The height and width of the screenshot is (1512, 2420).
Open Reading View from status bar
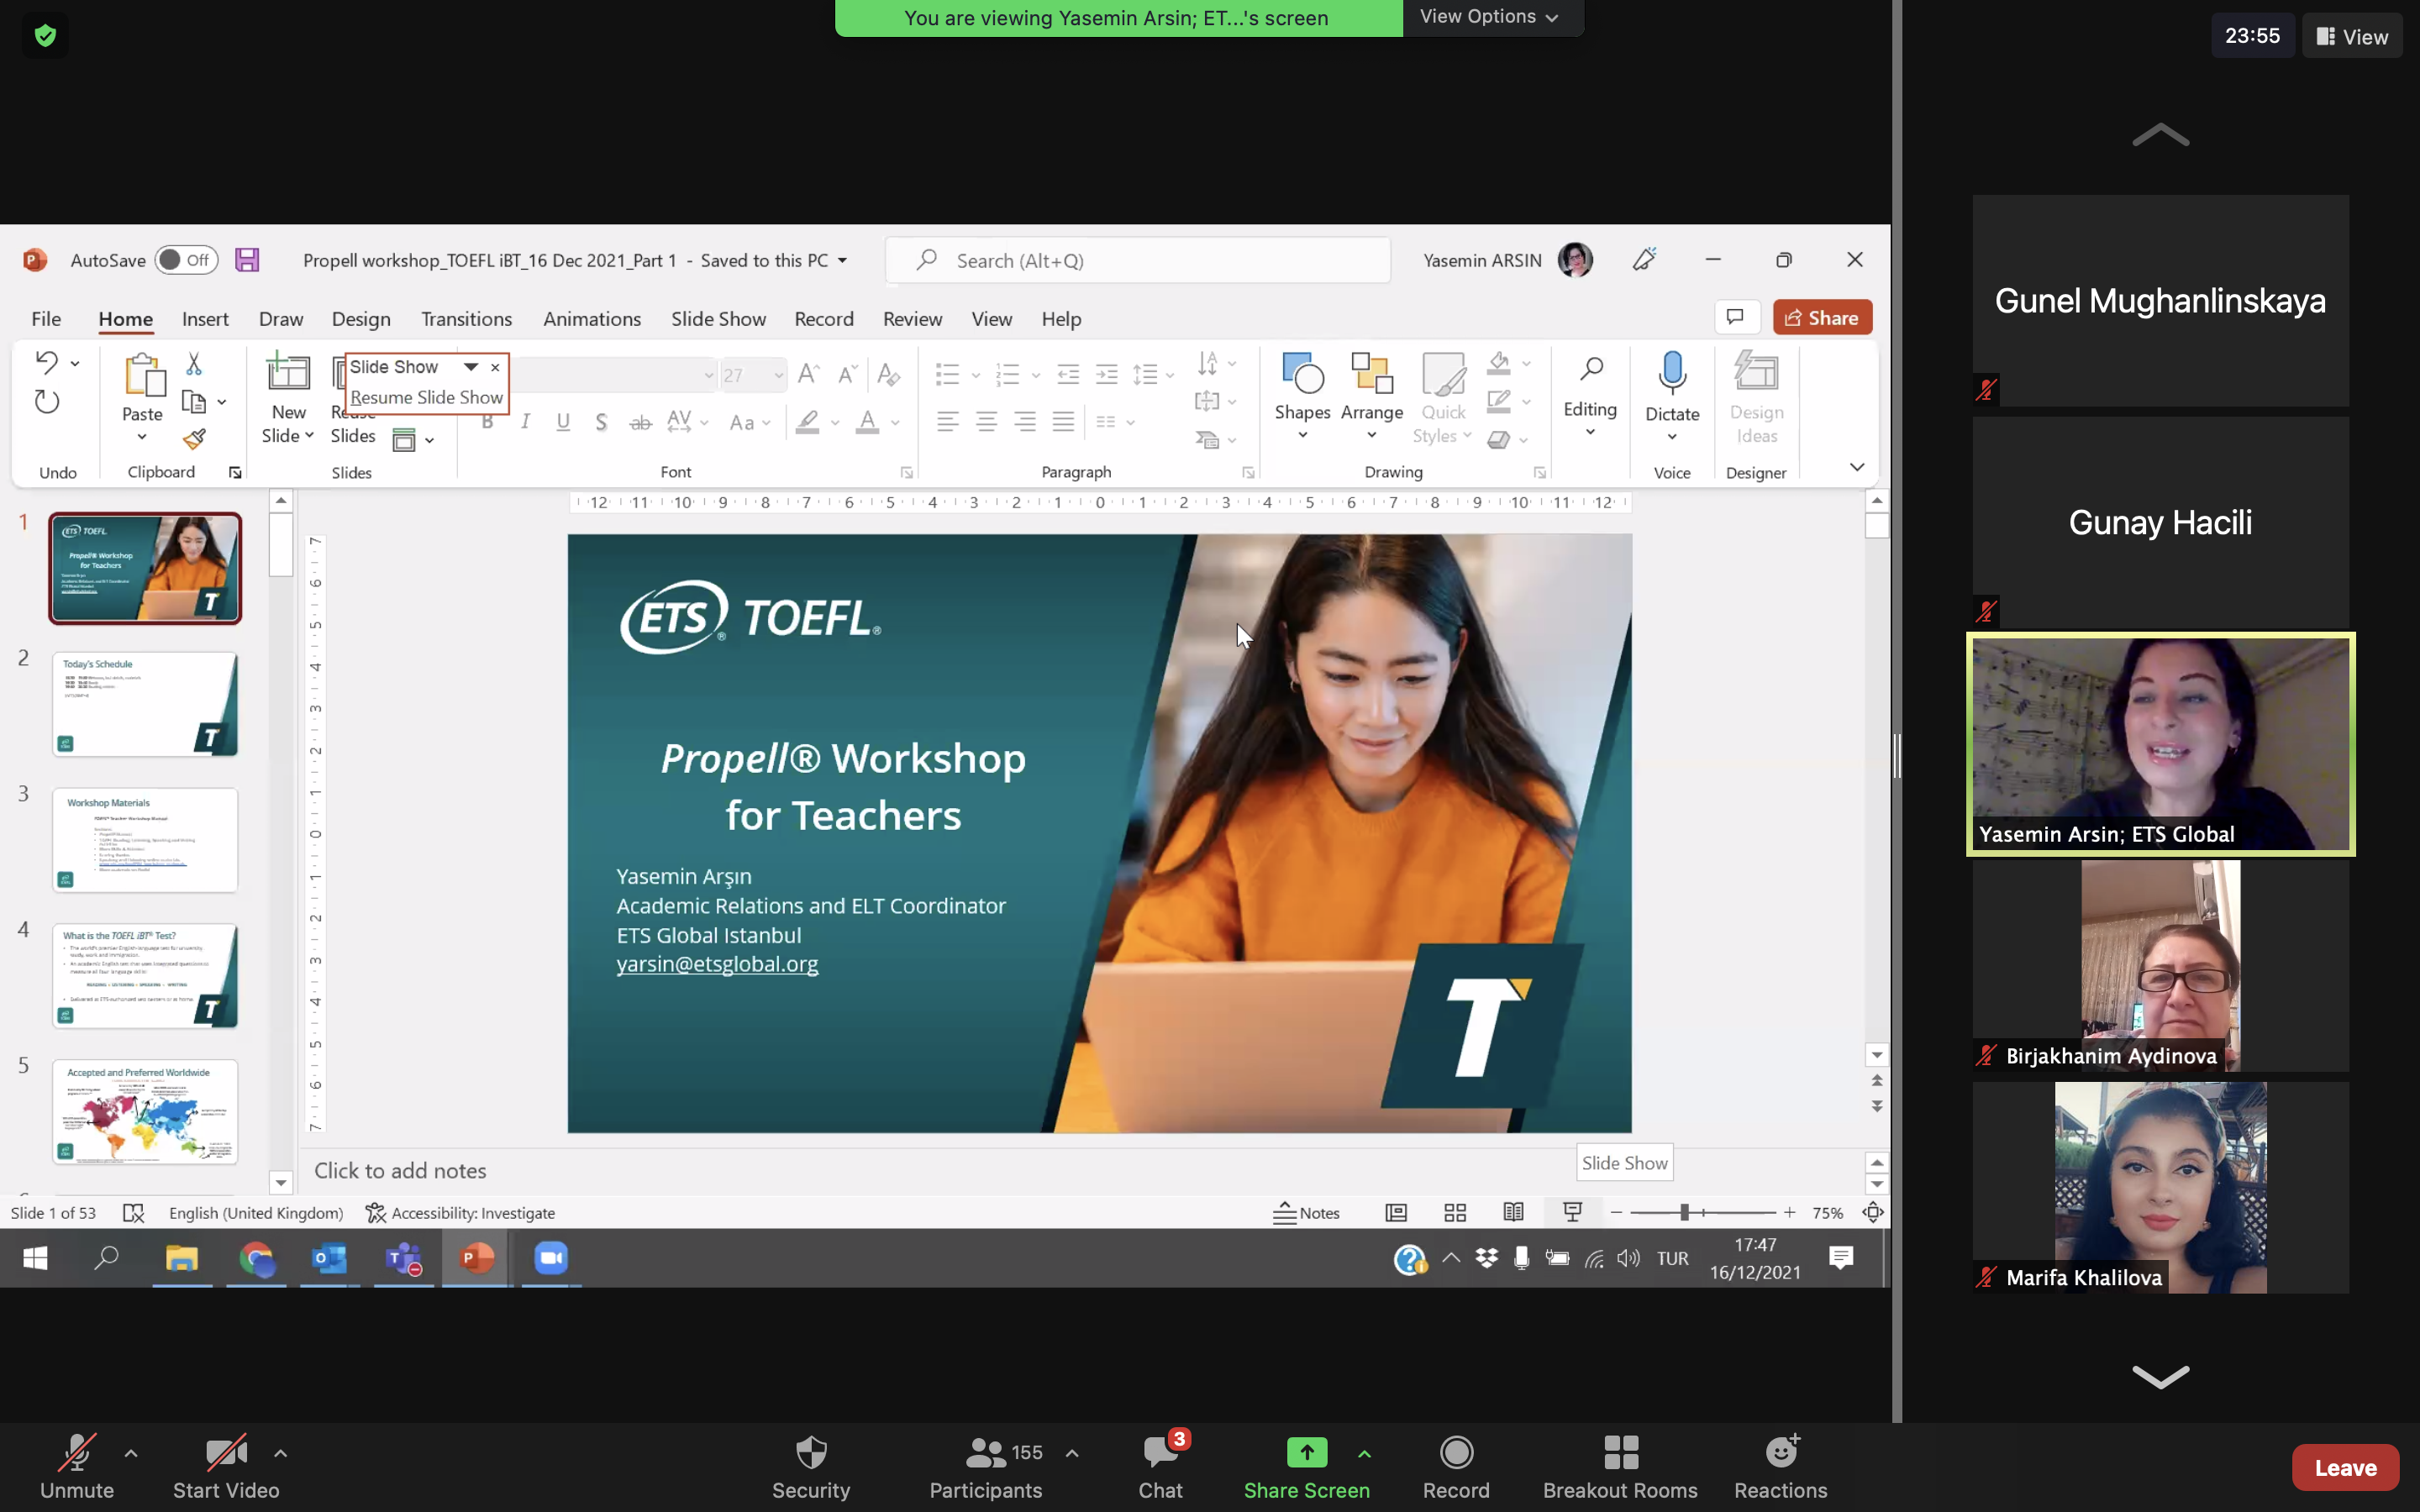(x=1514, y=1213)
